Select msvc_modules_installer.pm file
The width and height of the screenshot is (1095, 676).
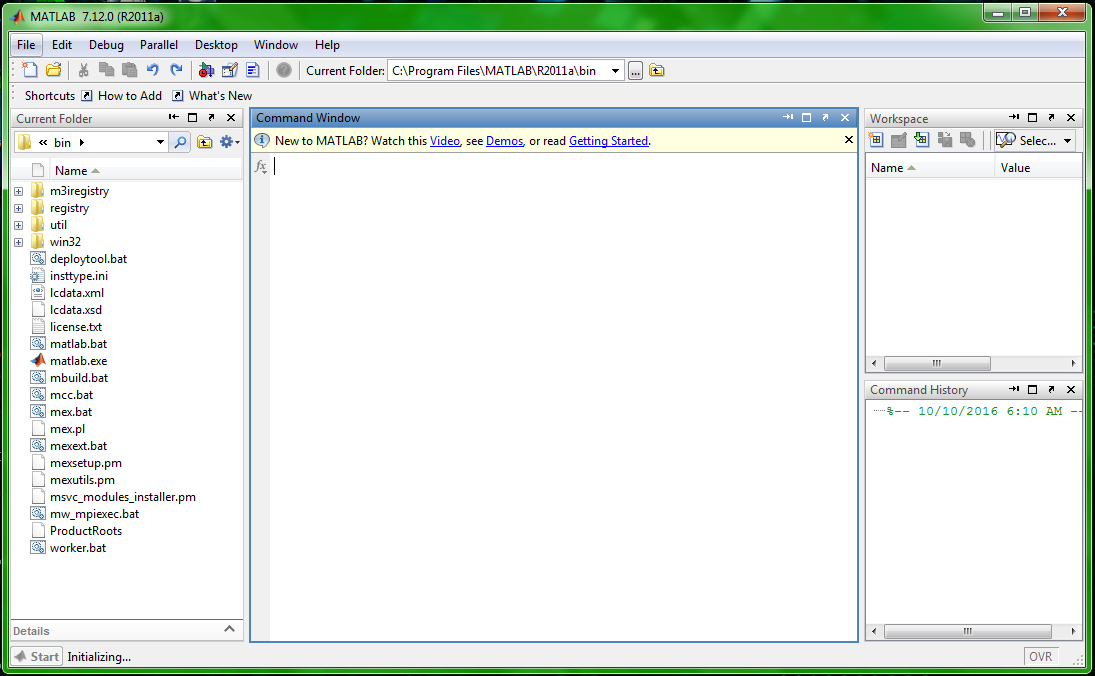122,497
